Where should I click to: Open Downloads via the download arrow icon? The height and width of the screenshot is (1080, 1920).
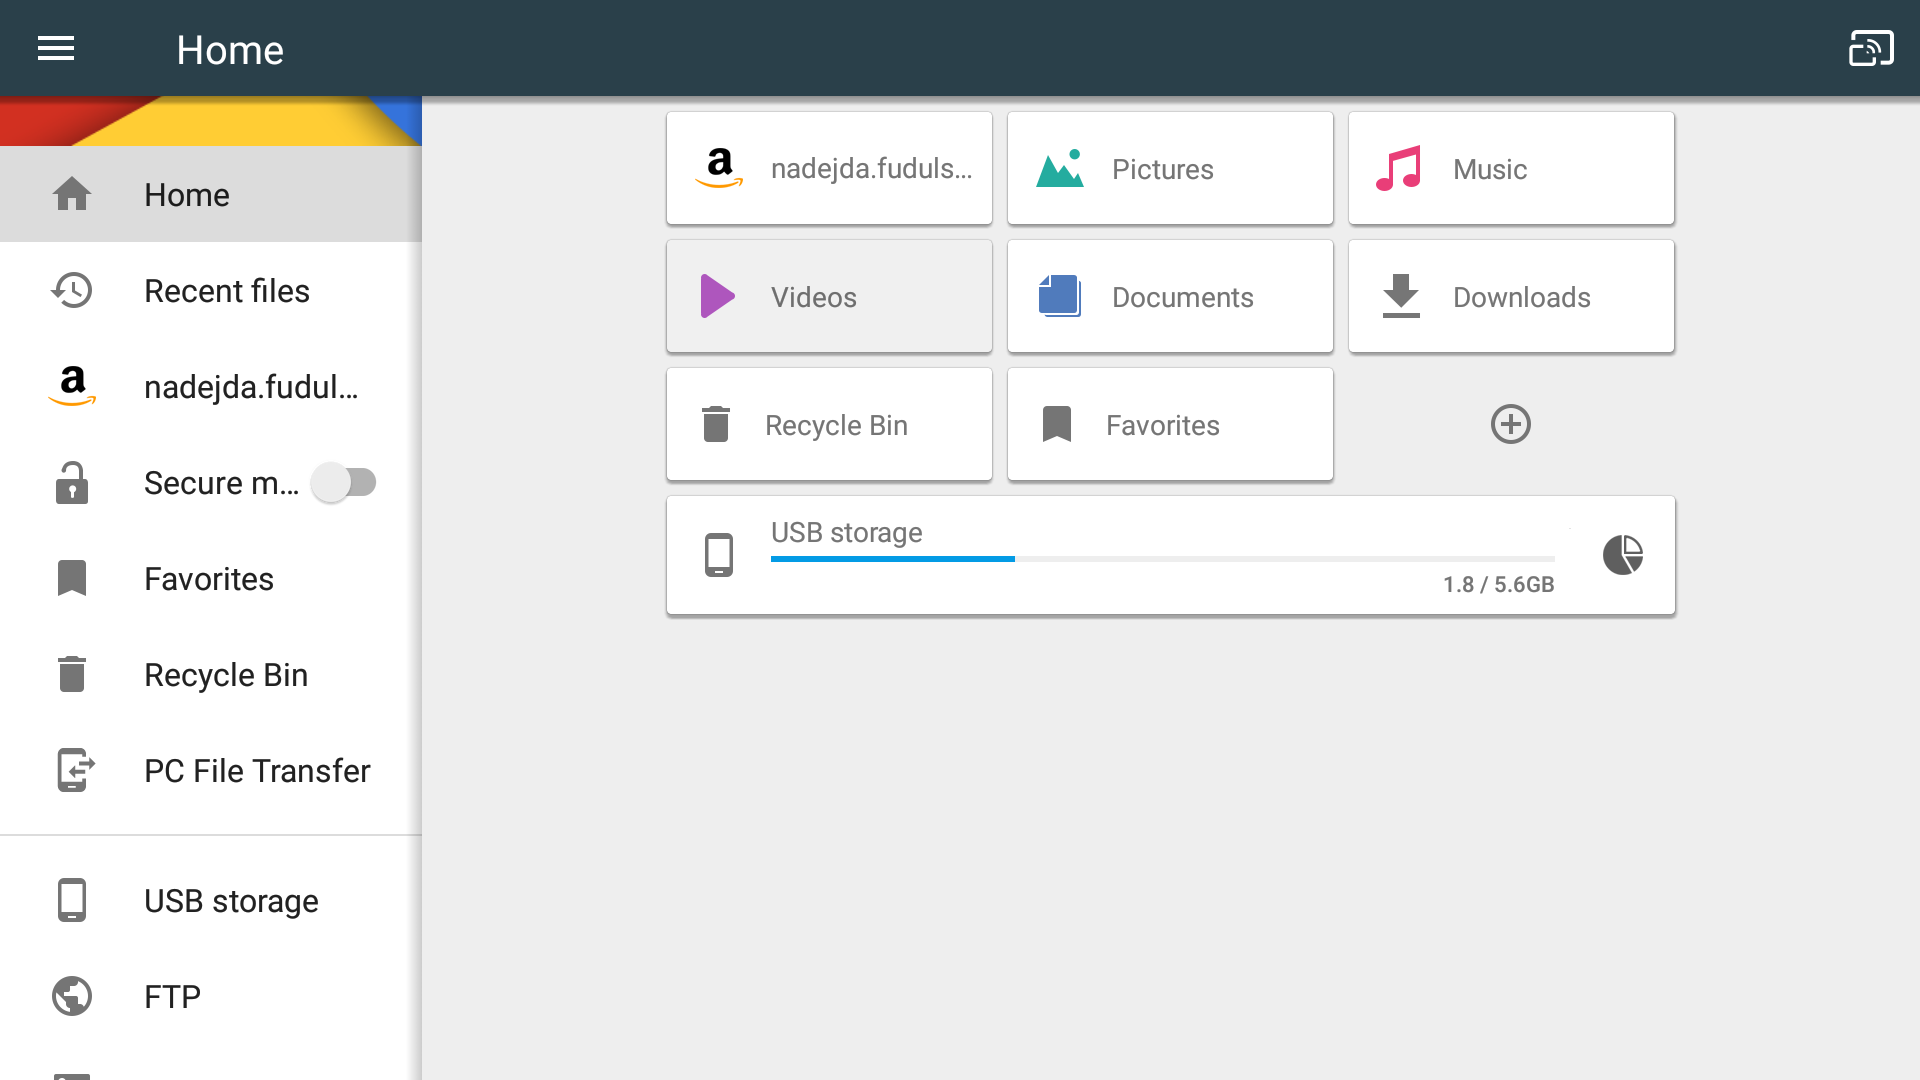click(x=1400, y=296)
